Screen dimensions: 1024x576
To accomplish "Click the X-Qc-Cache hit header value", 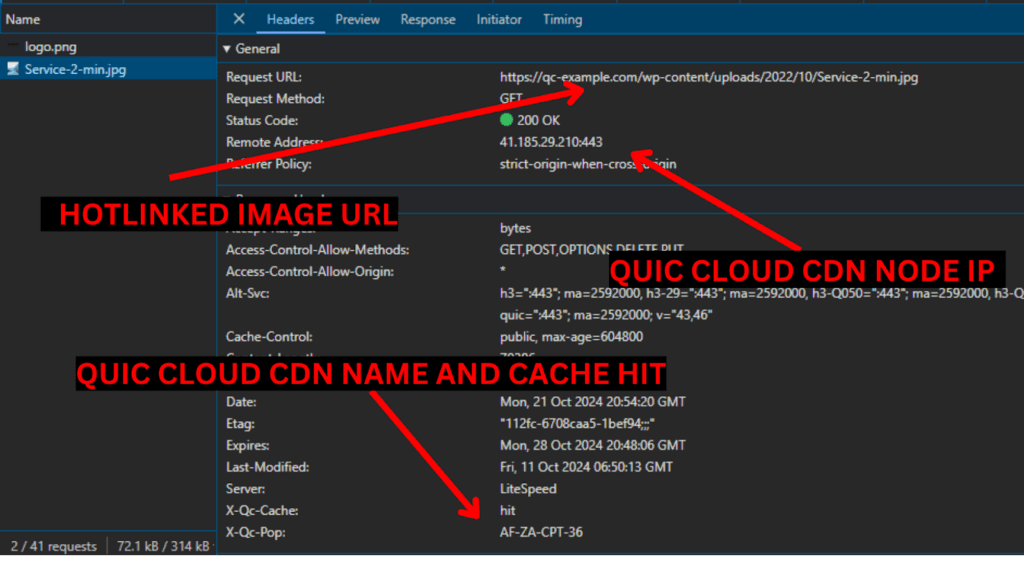I will [x=507, y=510].
